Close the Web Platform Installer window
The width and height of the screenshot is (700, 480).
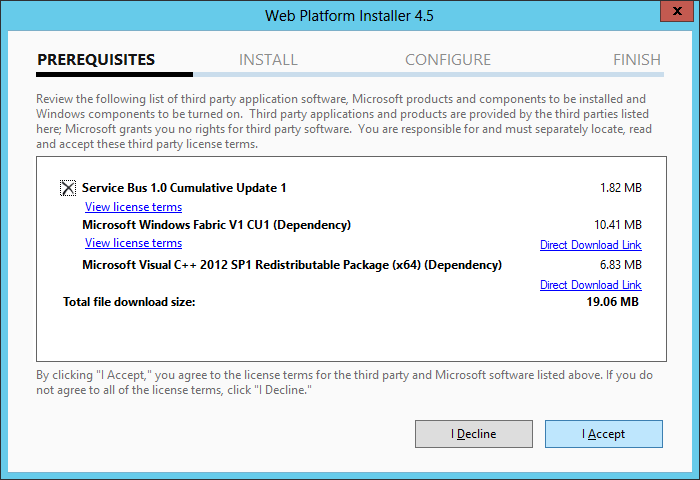click(677, 11)
